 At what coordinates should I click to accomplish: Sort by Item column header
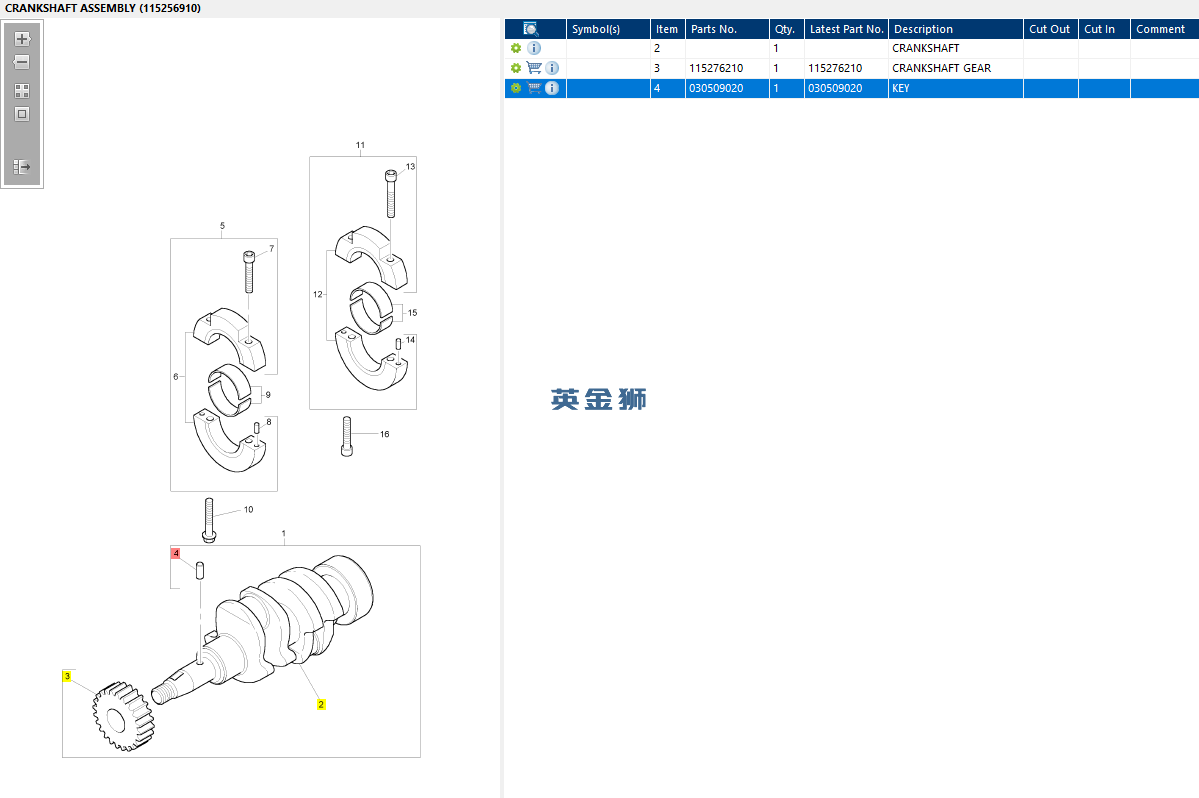pos(668,29)
